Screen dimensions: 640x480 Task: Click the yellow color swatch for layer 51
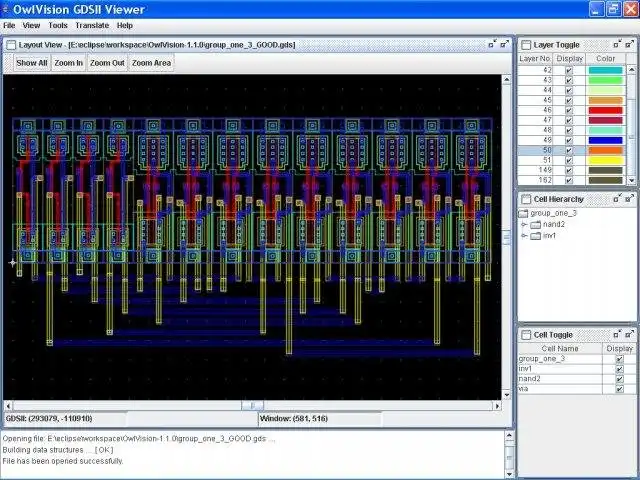(605, 160)
